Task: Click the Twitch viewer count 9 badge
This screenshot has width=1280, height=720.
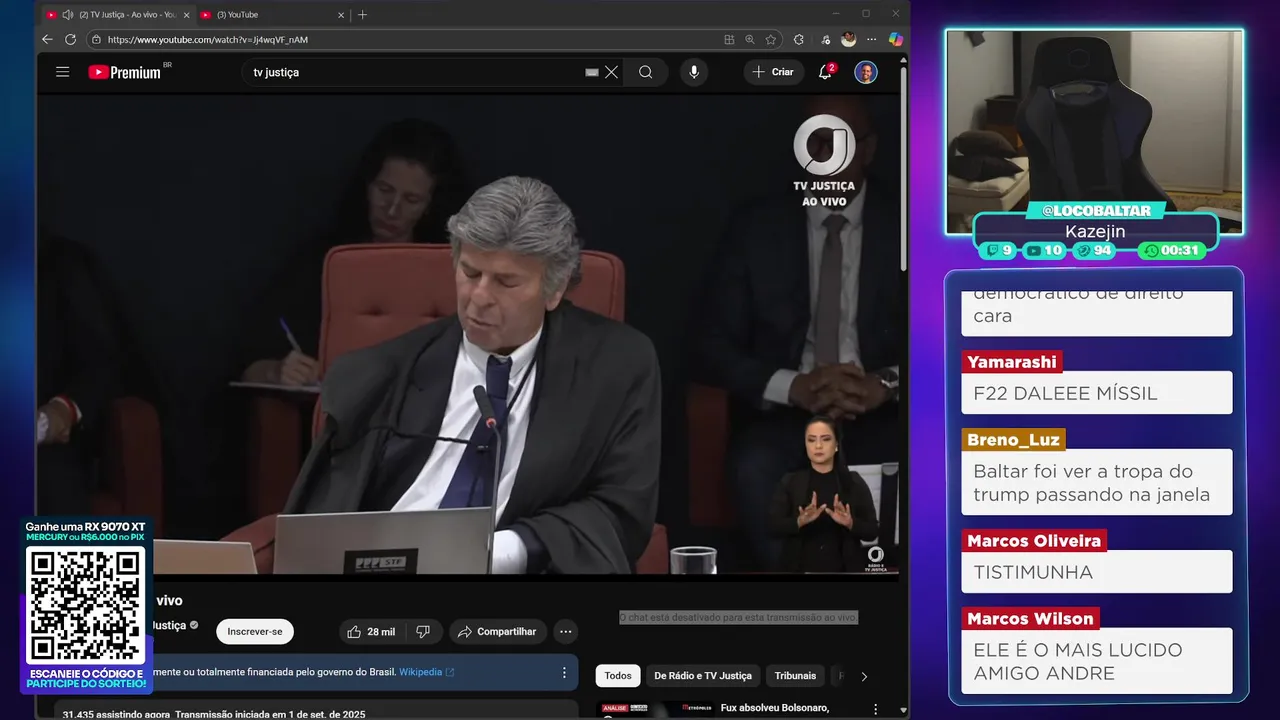Action: point(1000,250)
